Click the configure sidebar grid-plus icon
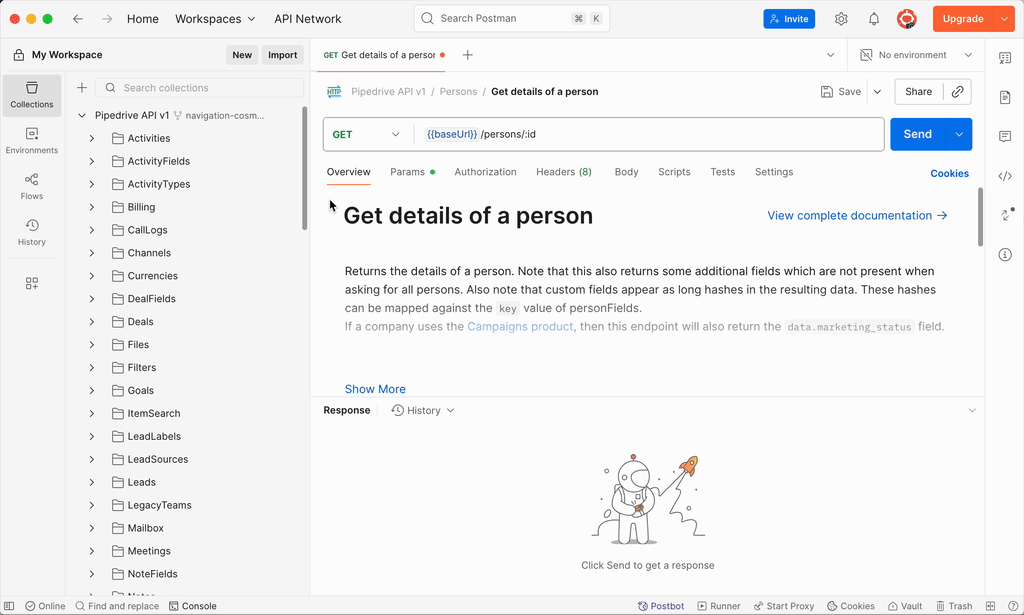 [x=31, y=283]
